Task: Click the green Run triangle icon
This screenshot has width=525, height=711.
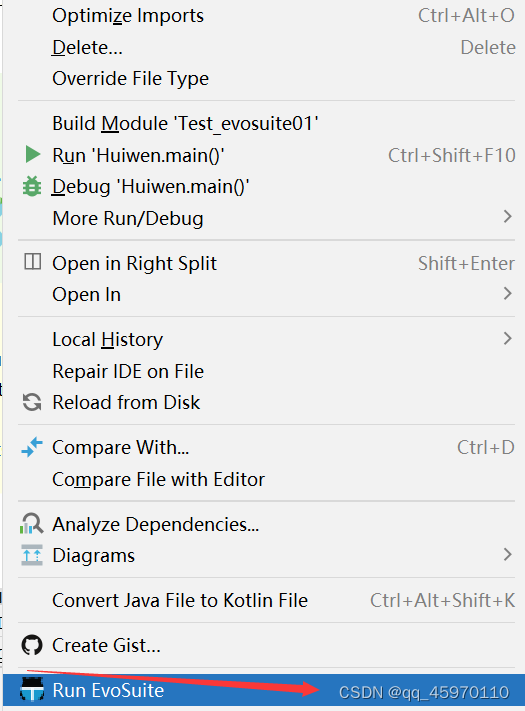Action: pos(33,155)
